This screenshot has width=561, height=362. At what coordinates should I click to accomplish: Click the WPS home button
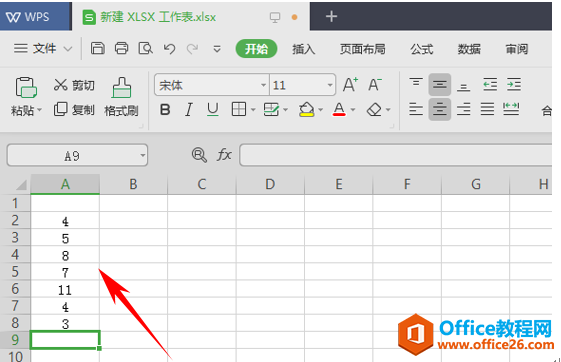point(35,16)
